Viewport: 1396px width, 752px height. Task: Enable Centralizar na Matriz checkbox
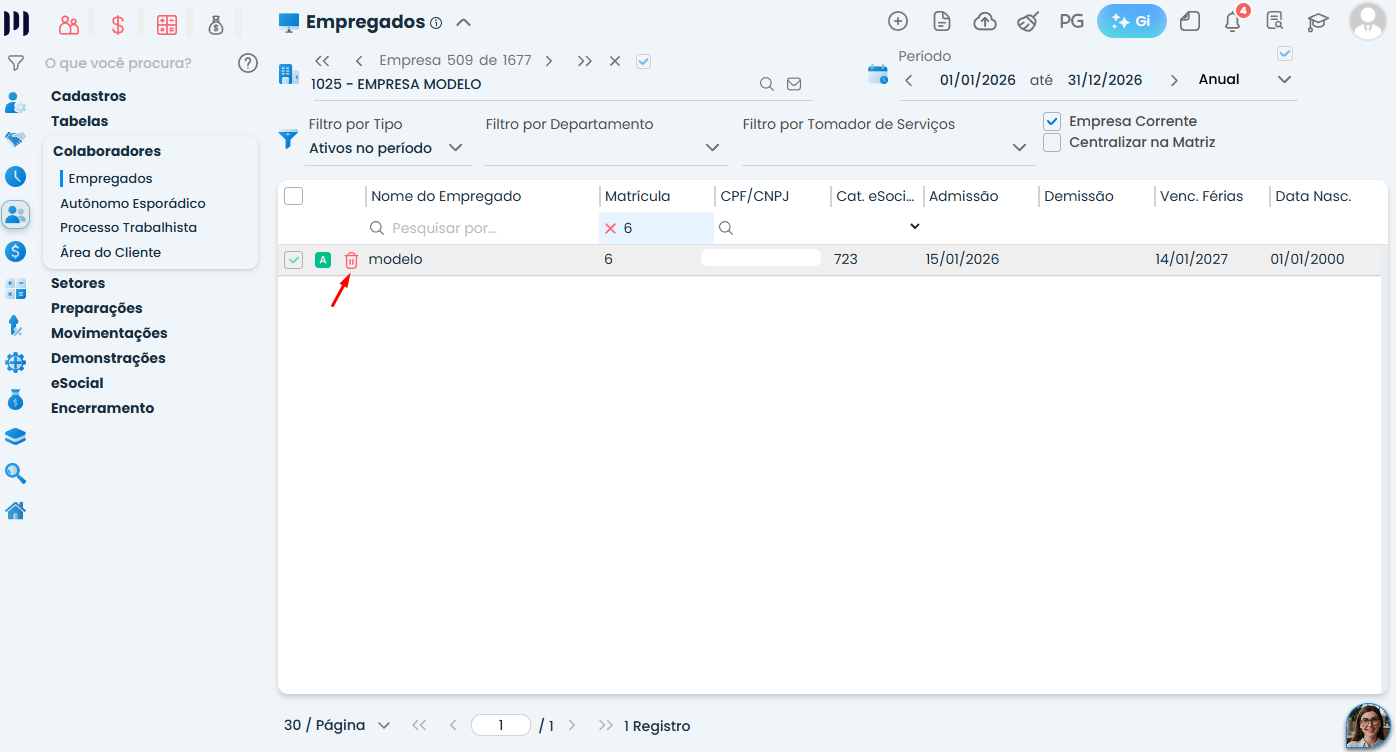click(1052, 142)
